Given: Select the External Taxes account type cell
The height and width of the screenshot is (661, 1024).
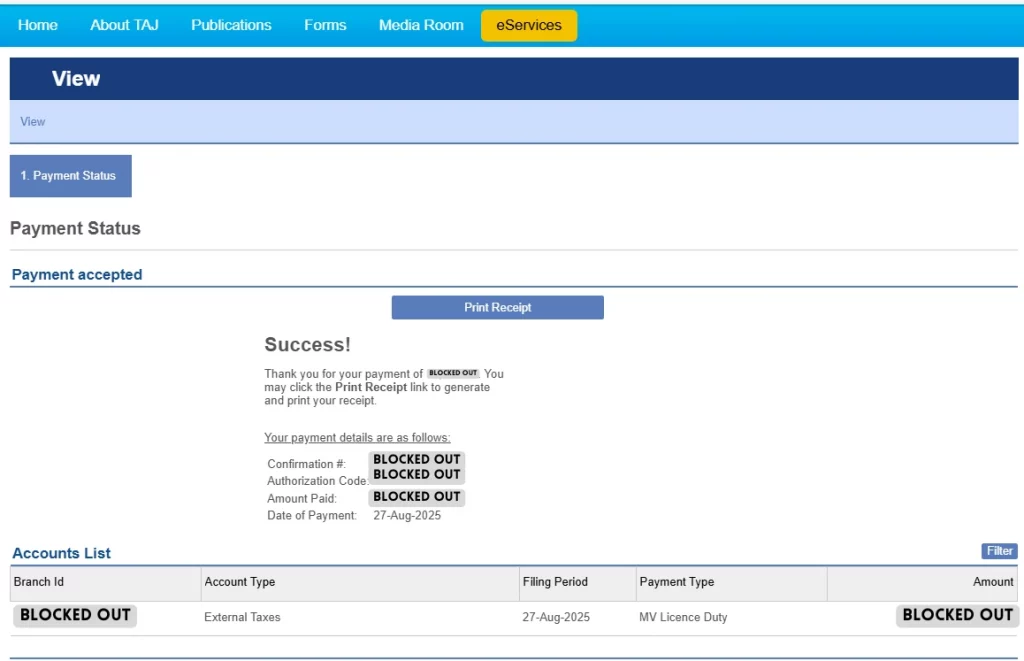Looking at the screenshot, I should [x=242, y=617].
